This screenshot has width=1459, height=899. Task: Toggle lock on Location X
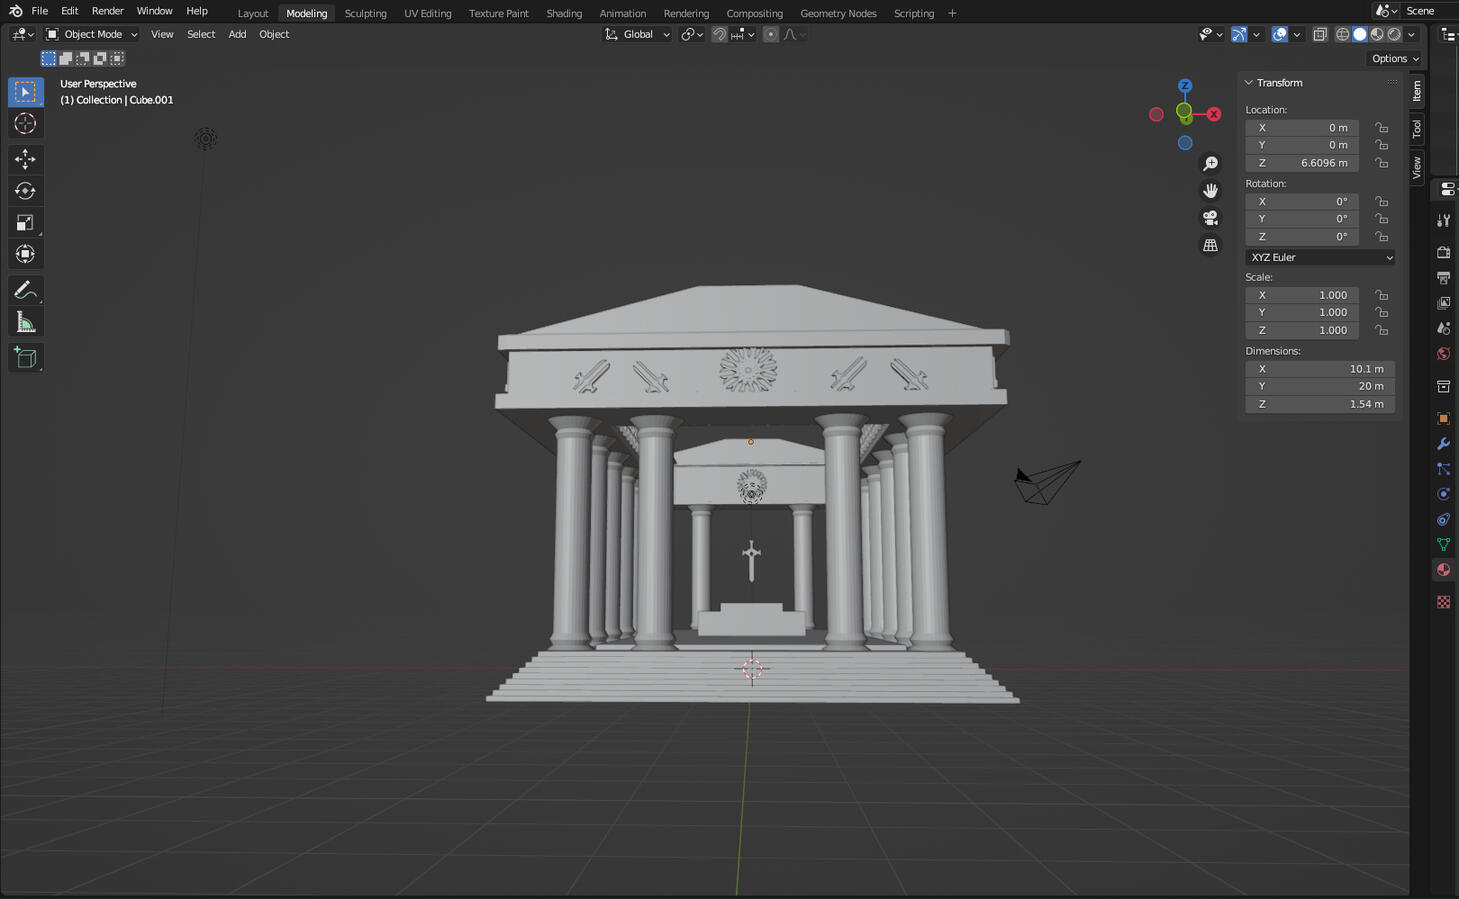[x=1381, y=128]
